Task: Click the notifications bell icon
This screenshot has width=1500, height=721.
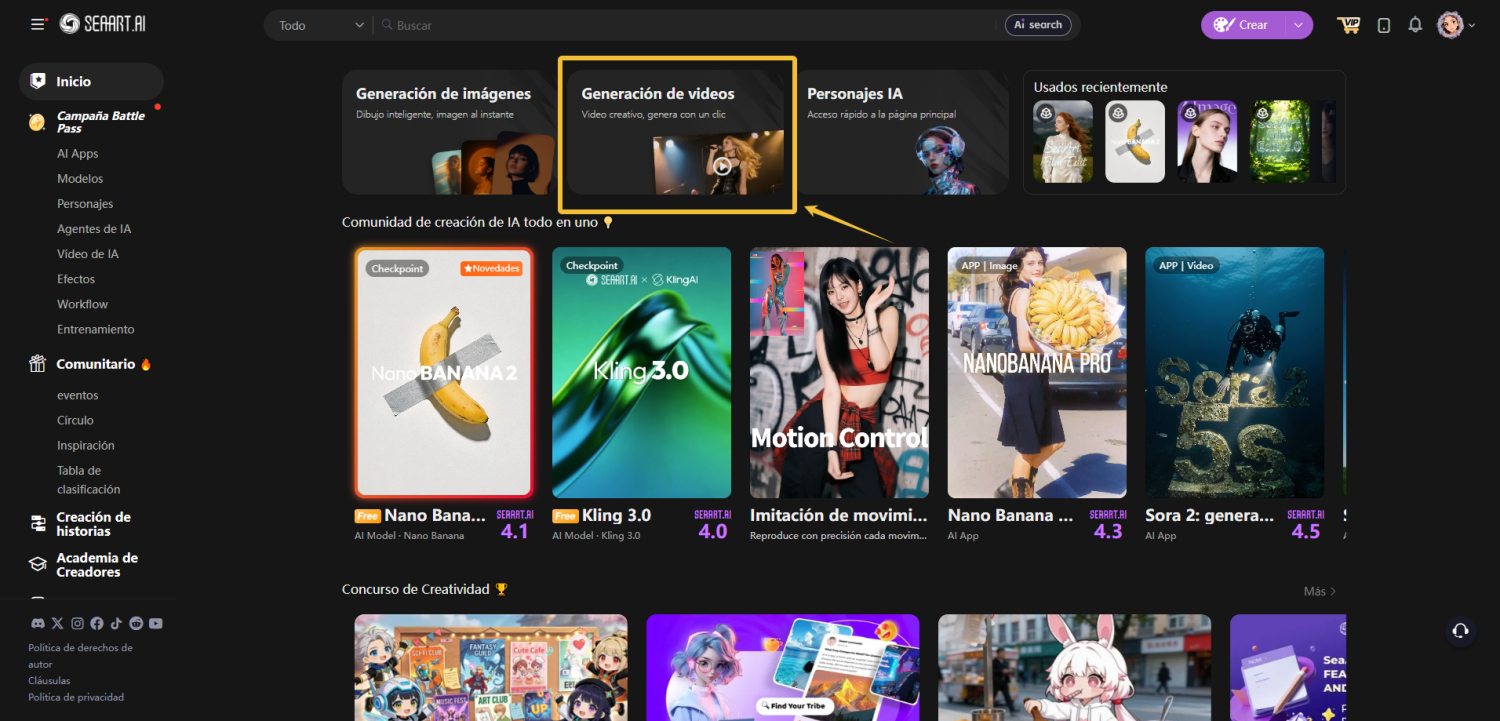Action: (1415, 25)
